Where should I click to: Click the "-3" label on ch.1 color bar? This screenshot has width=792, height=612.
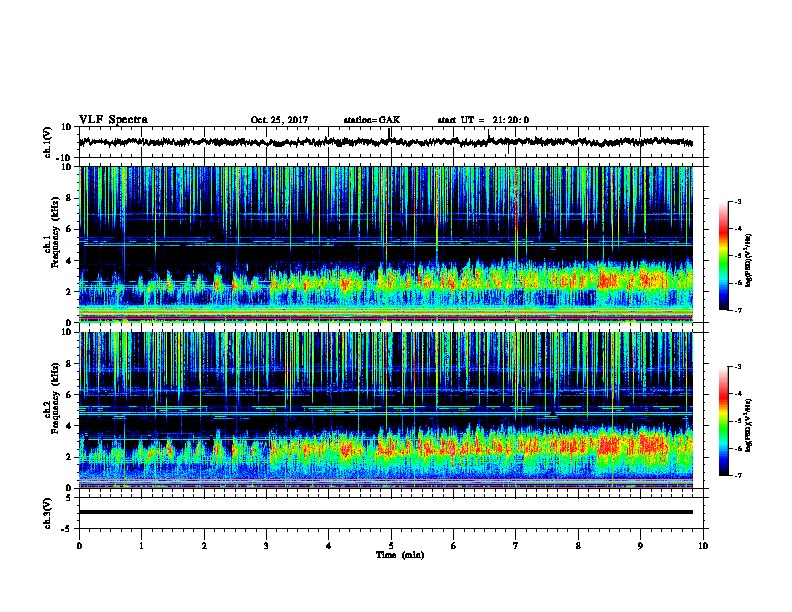pos(738,201)
